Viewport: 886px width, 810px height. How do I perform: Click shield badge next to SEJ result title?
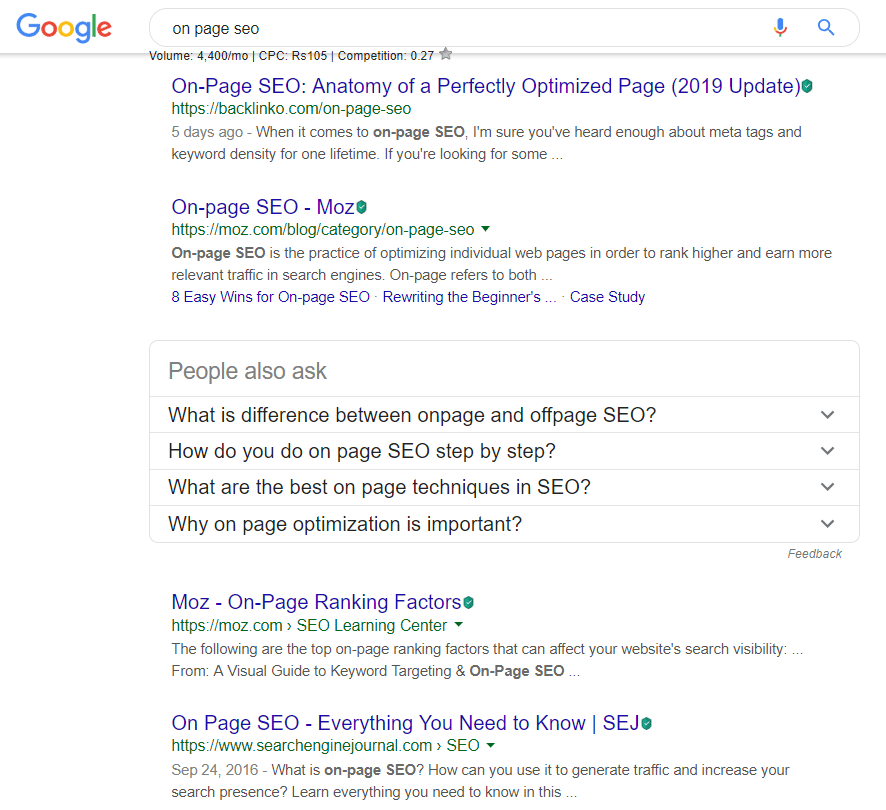pyautogui.click(x=646, y=724)
